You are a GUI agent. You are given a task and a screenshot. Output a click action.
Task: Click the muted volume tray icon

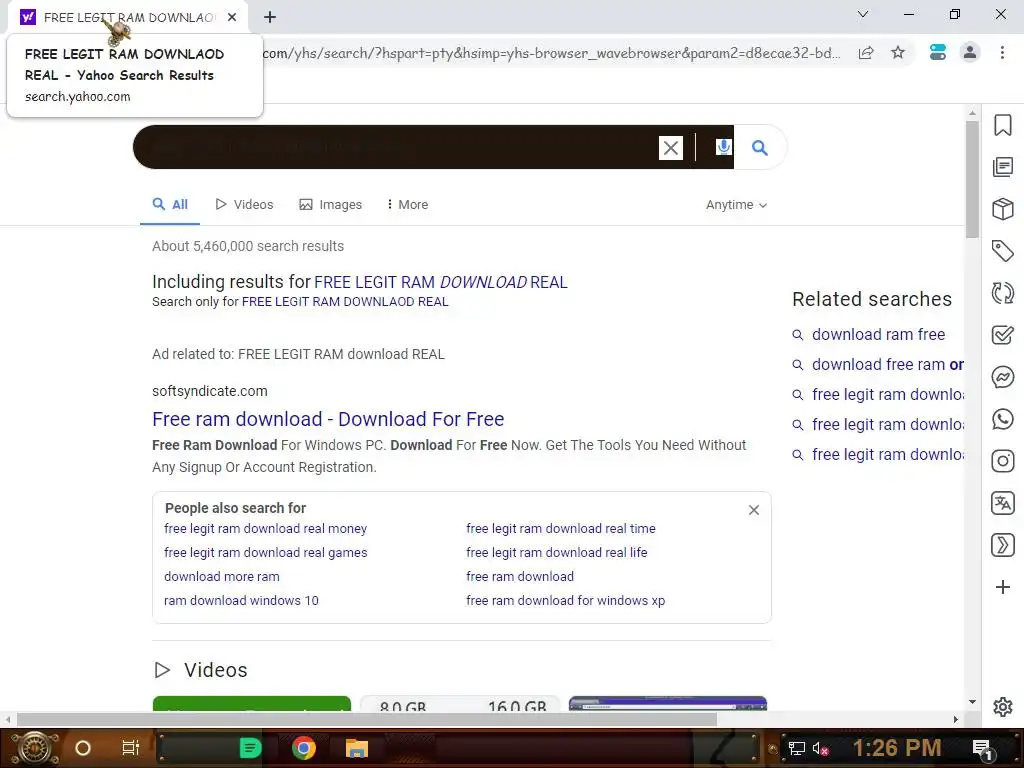820,748
